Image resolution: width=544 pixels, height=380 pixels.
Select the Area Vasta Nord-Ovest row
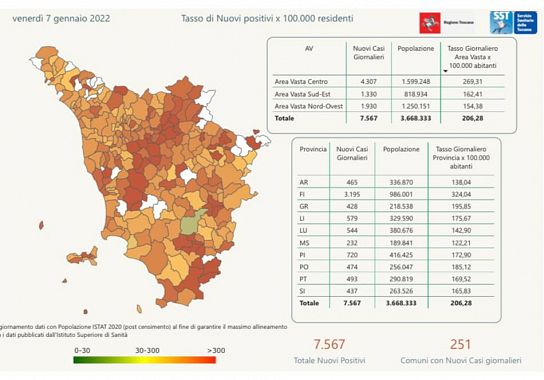coord(389,106)
